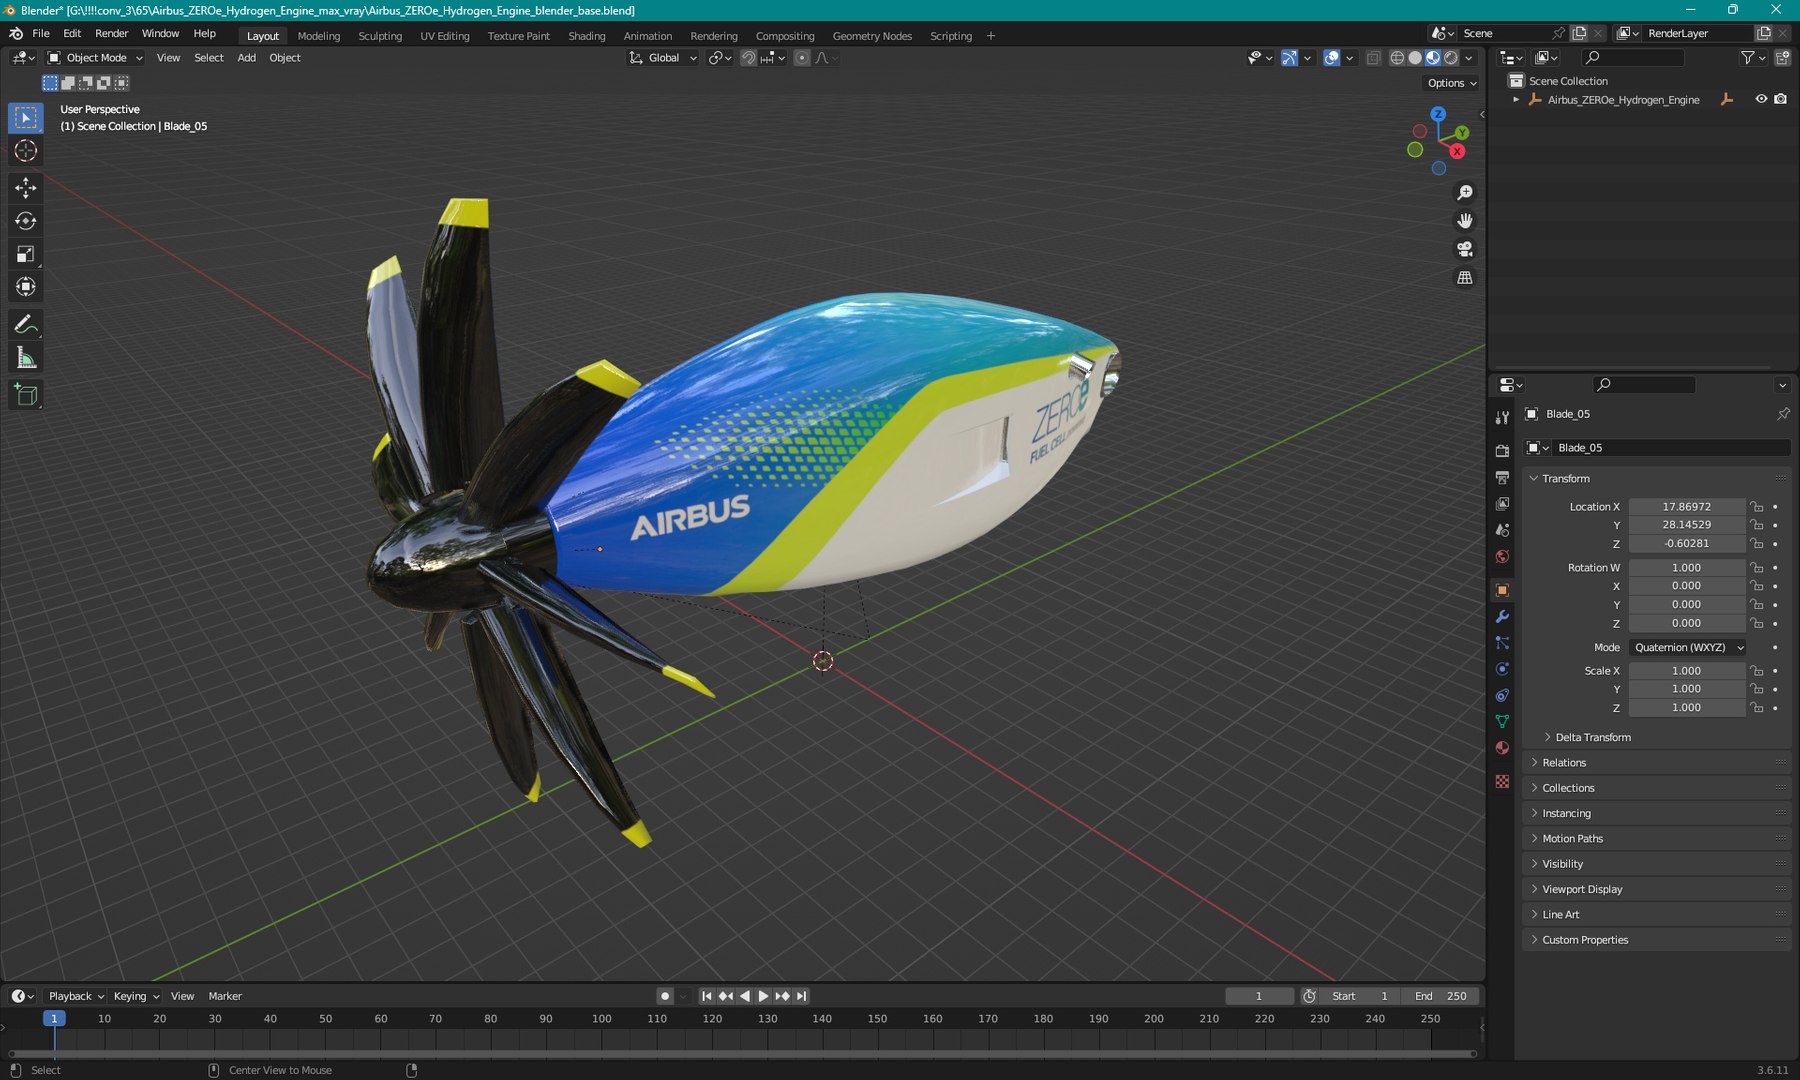Open rotation Mode Quaternion dropdown
Image resolution: width=1800 pixels, height=1080 pixels.
(x=1688, y=647)
